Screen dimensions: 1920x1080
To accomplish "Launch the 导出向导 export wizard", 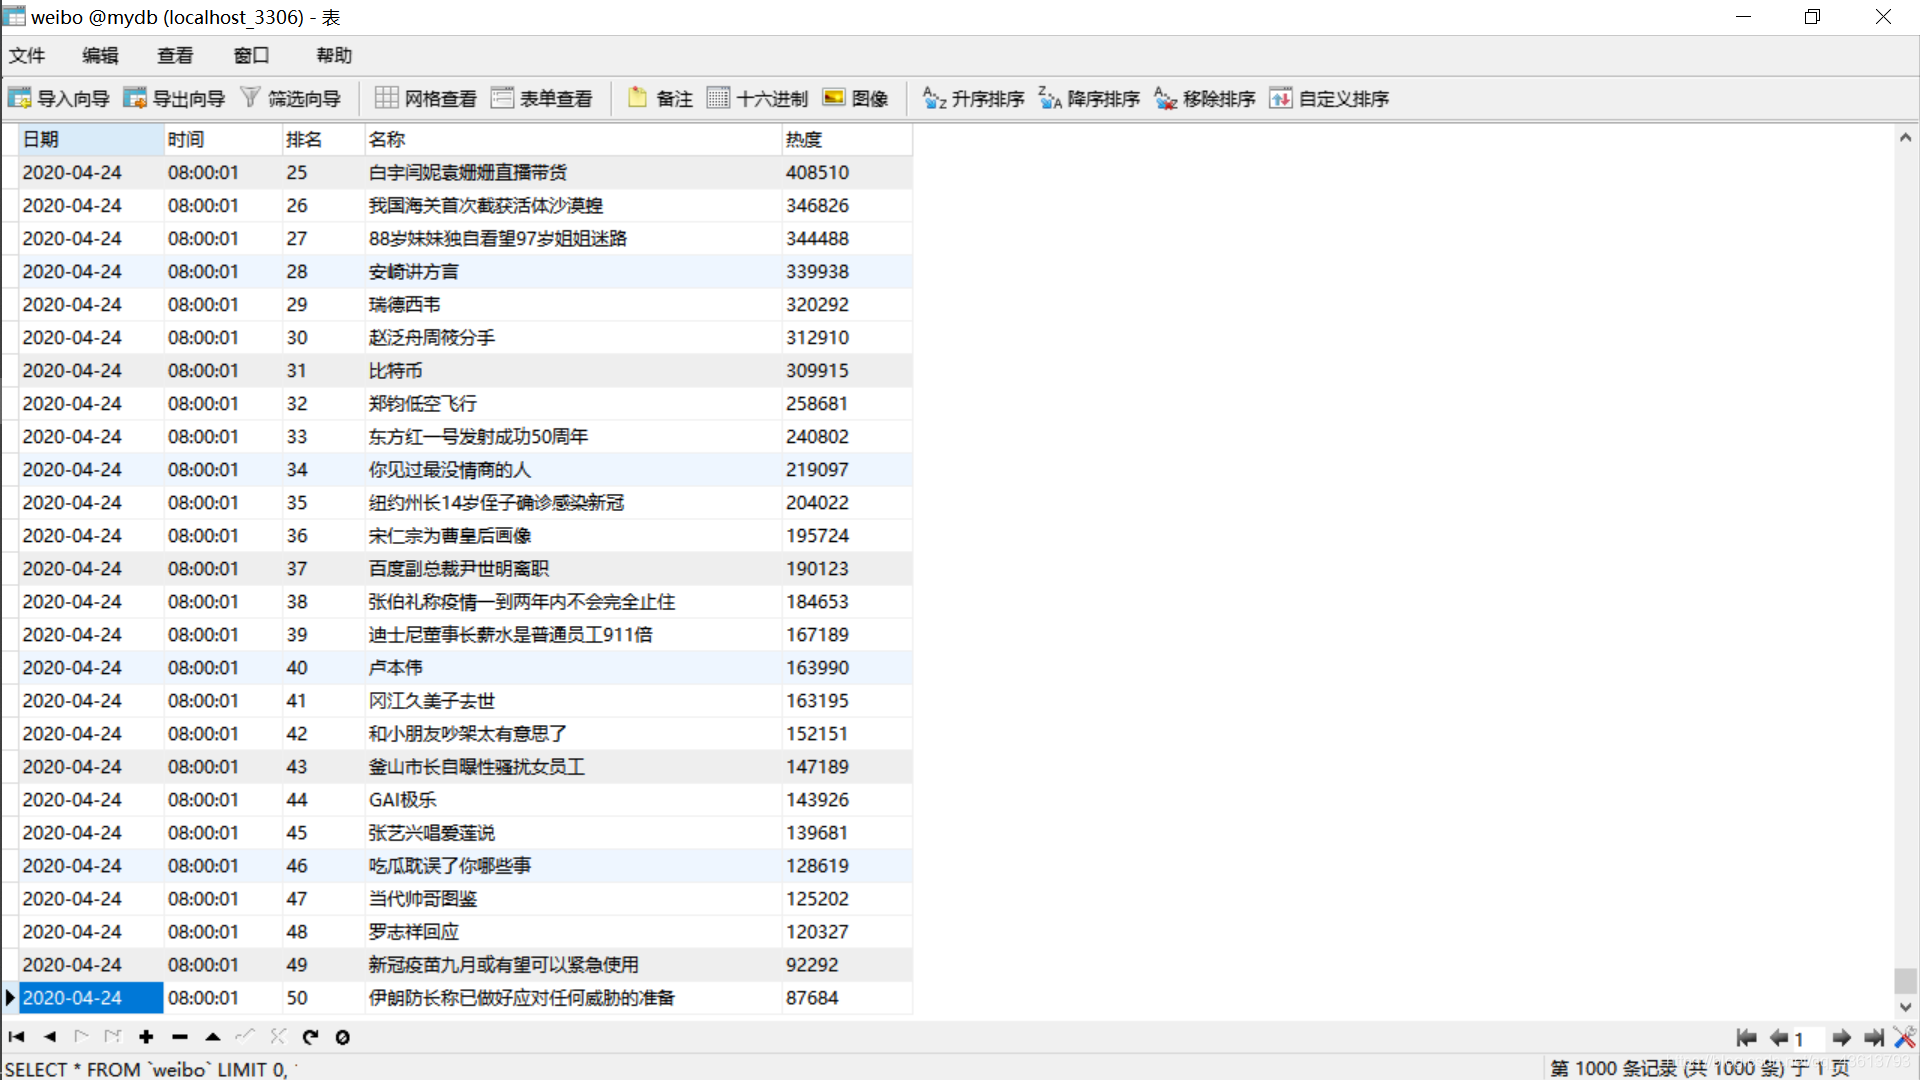I will pos(174,98).
